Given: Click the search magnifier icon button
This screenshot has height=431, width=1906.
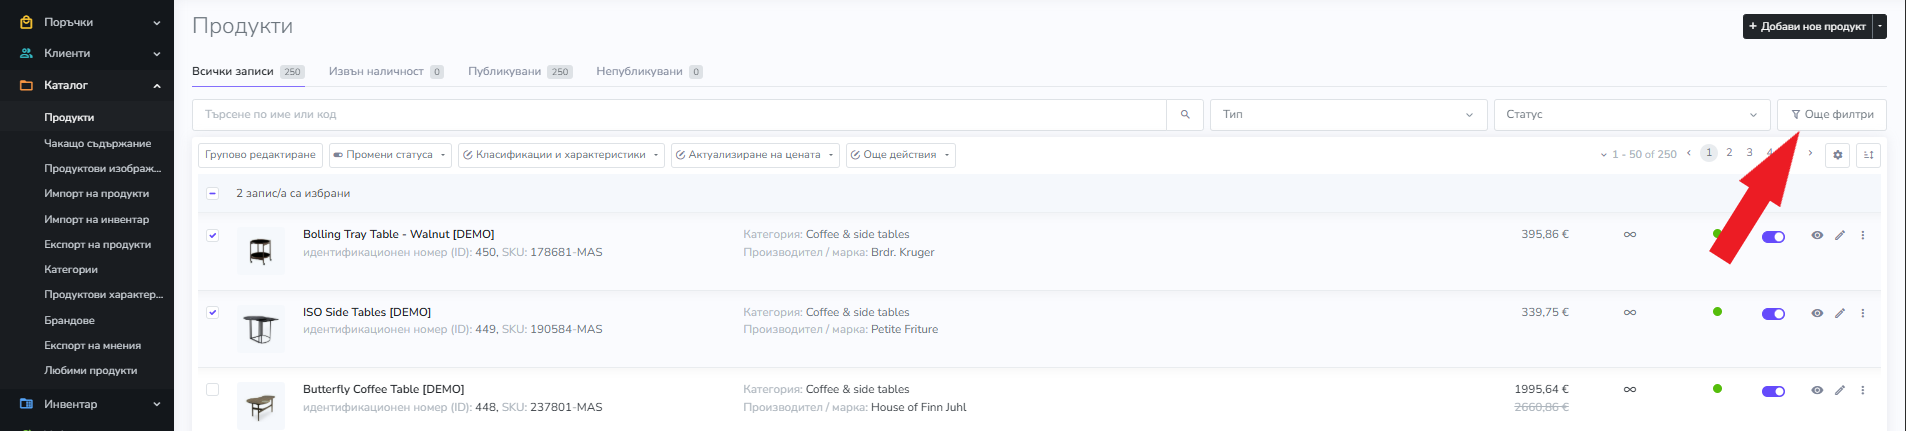Looking at the screenshot, I should click(1184, 115).
